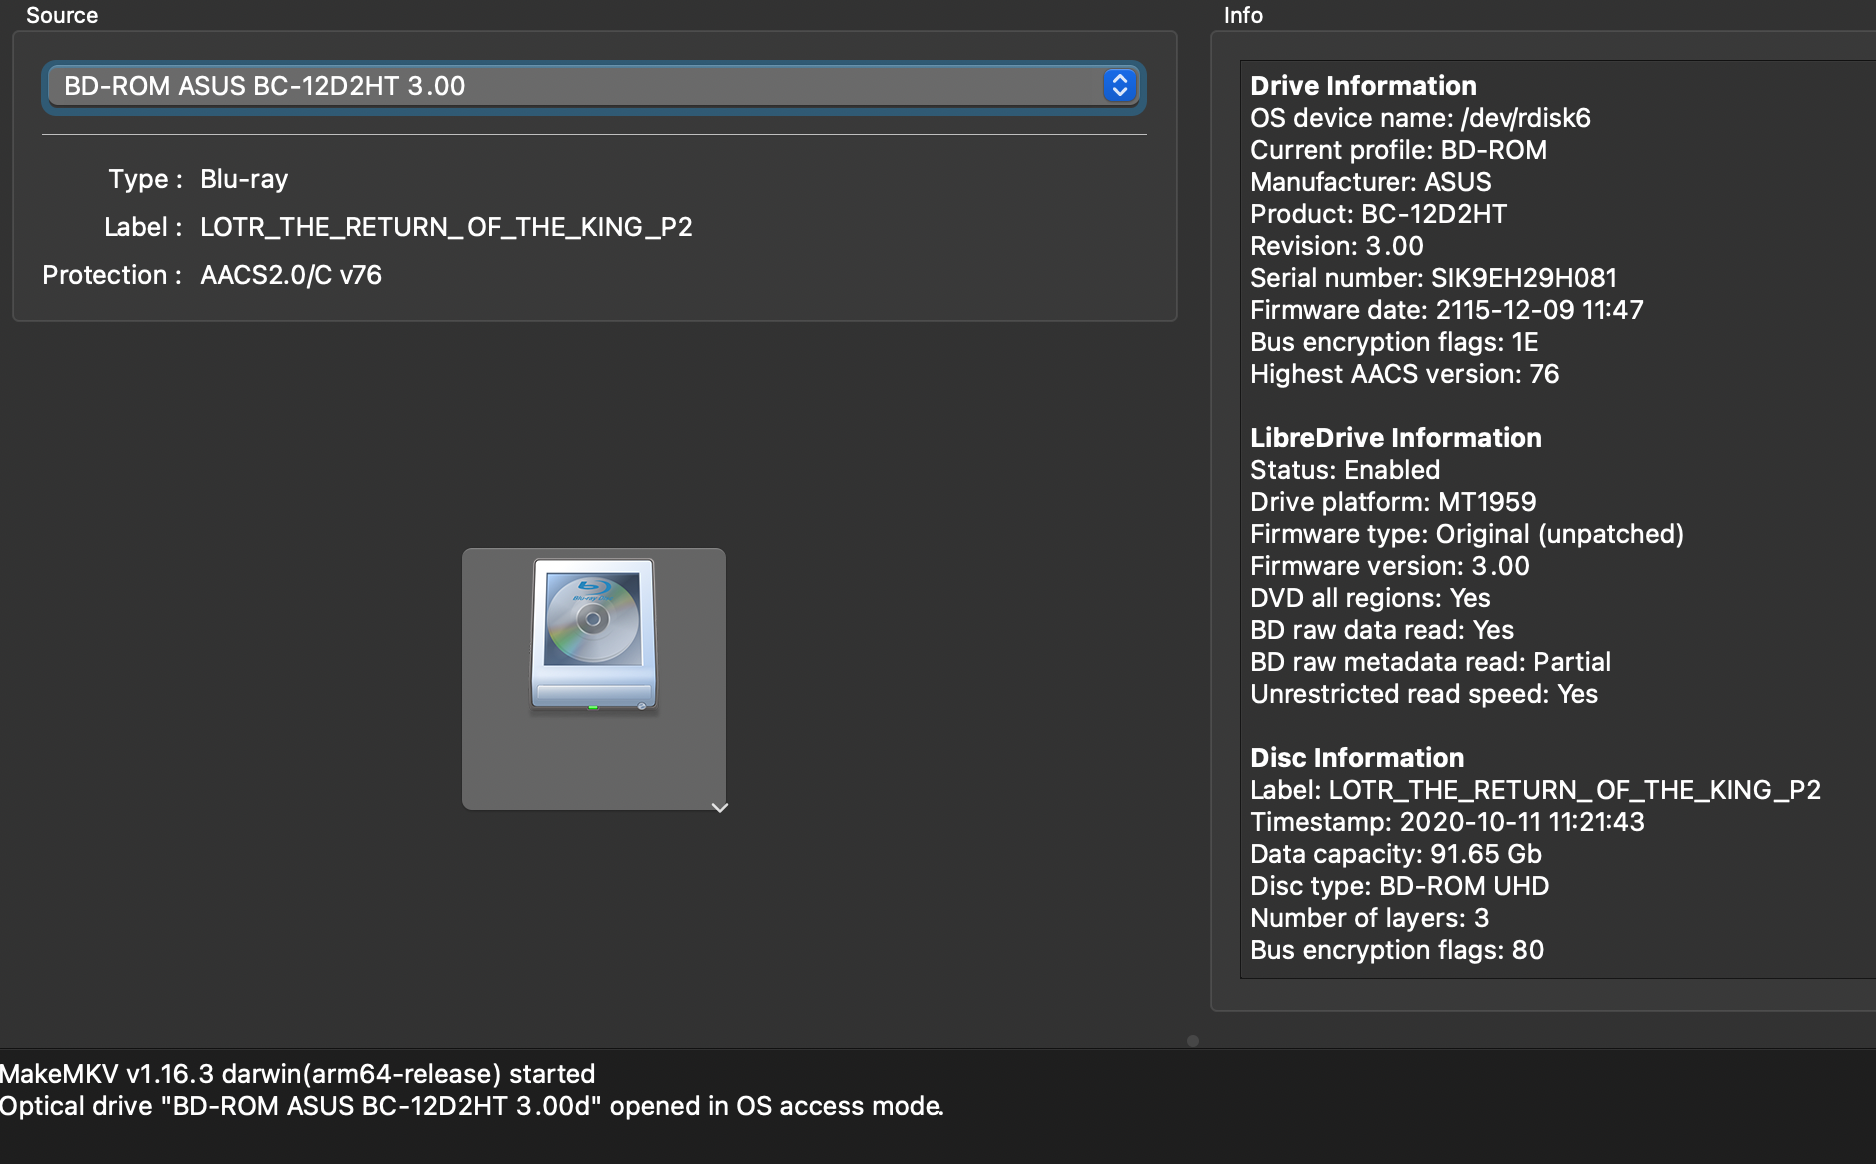
Task: Click 'Timestamp: 2020-10-11 11:21:43' line
Action: [x=1447, y=822]
